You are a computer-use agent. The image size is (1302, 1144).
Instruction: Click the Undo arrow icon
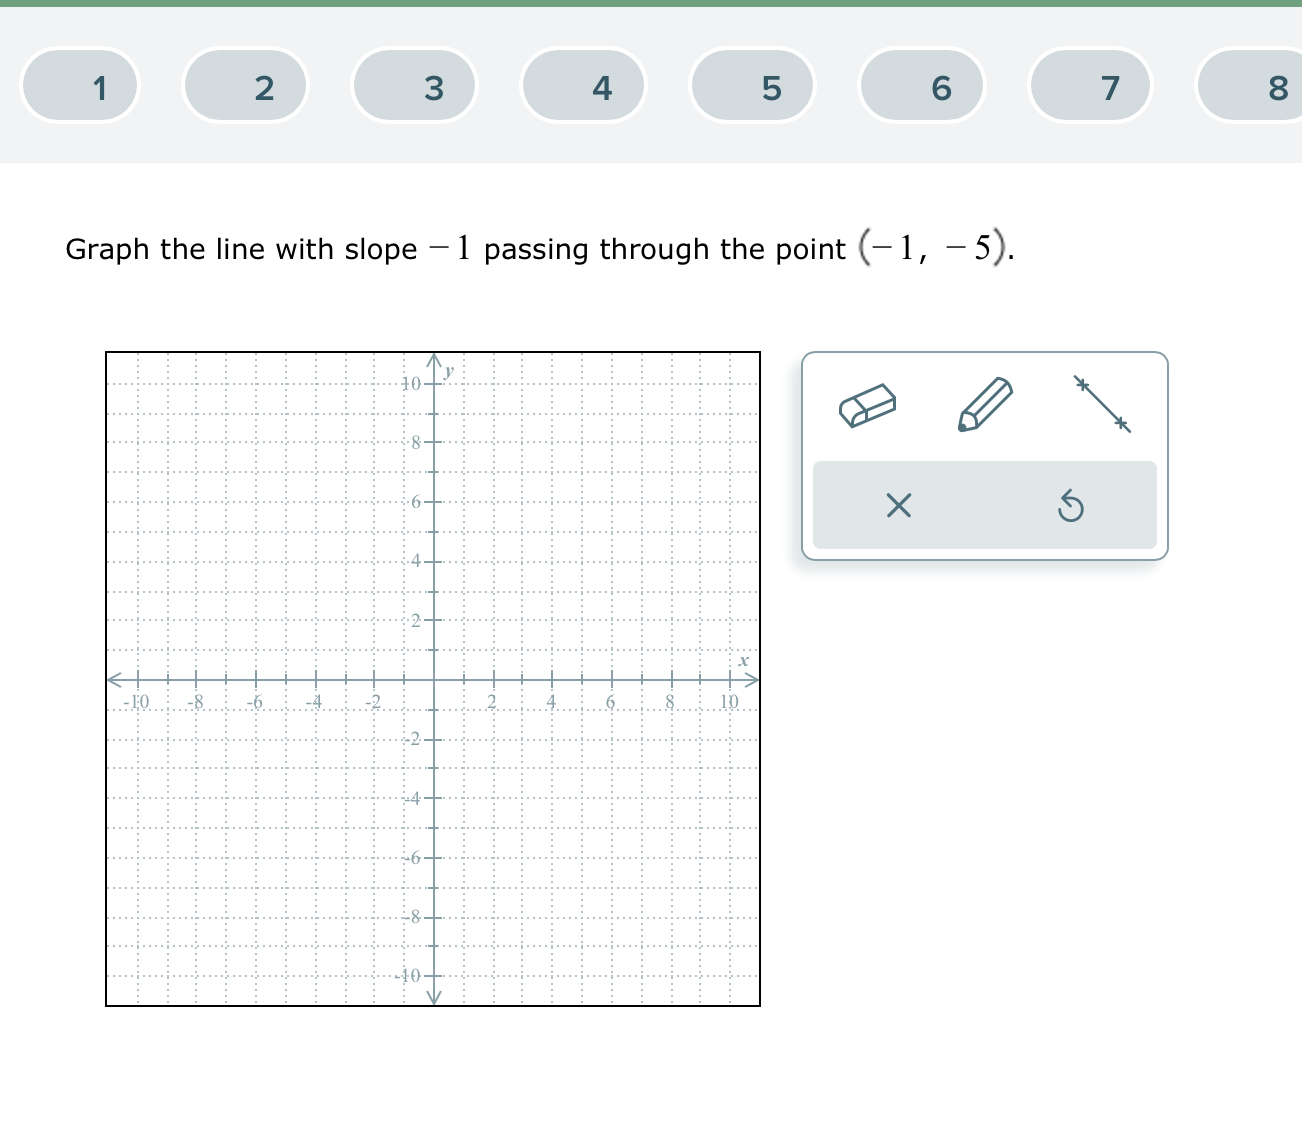(1070, 506)
